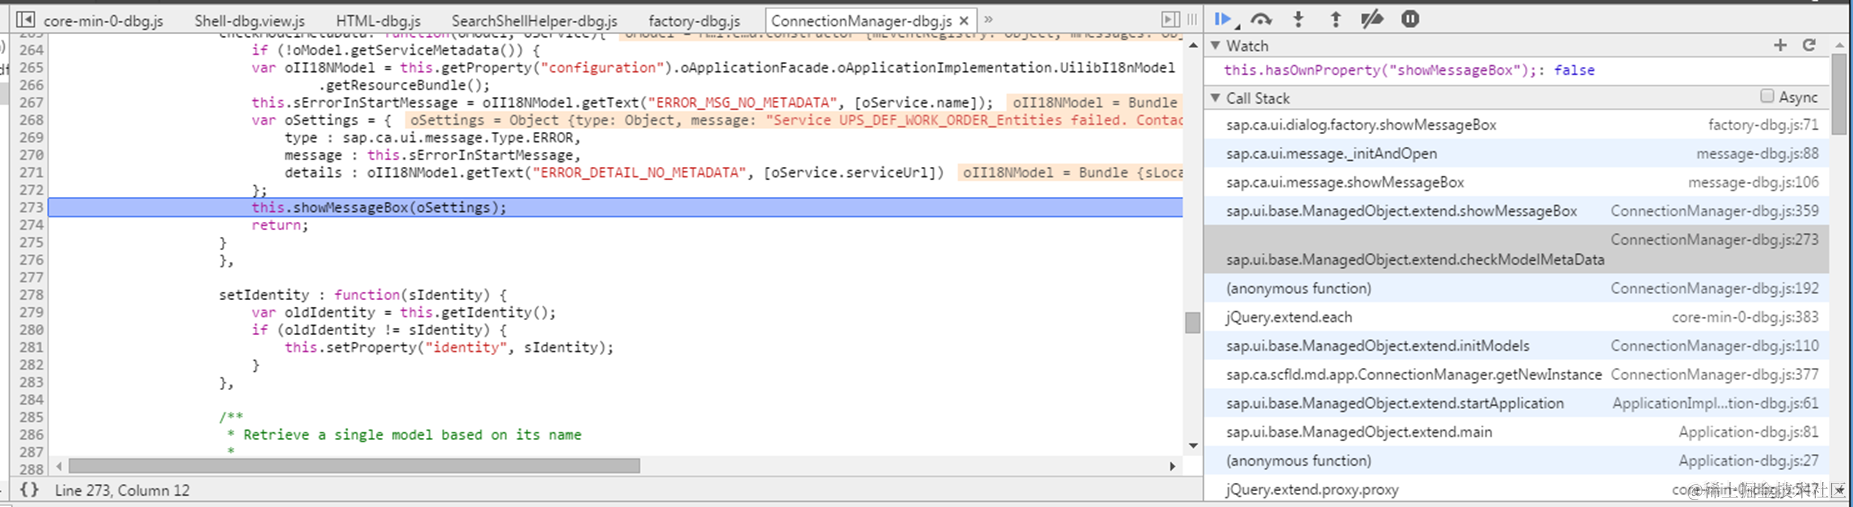Select the ManagedObject.extend.initModels stack frame

click(x=1517, y=346)
